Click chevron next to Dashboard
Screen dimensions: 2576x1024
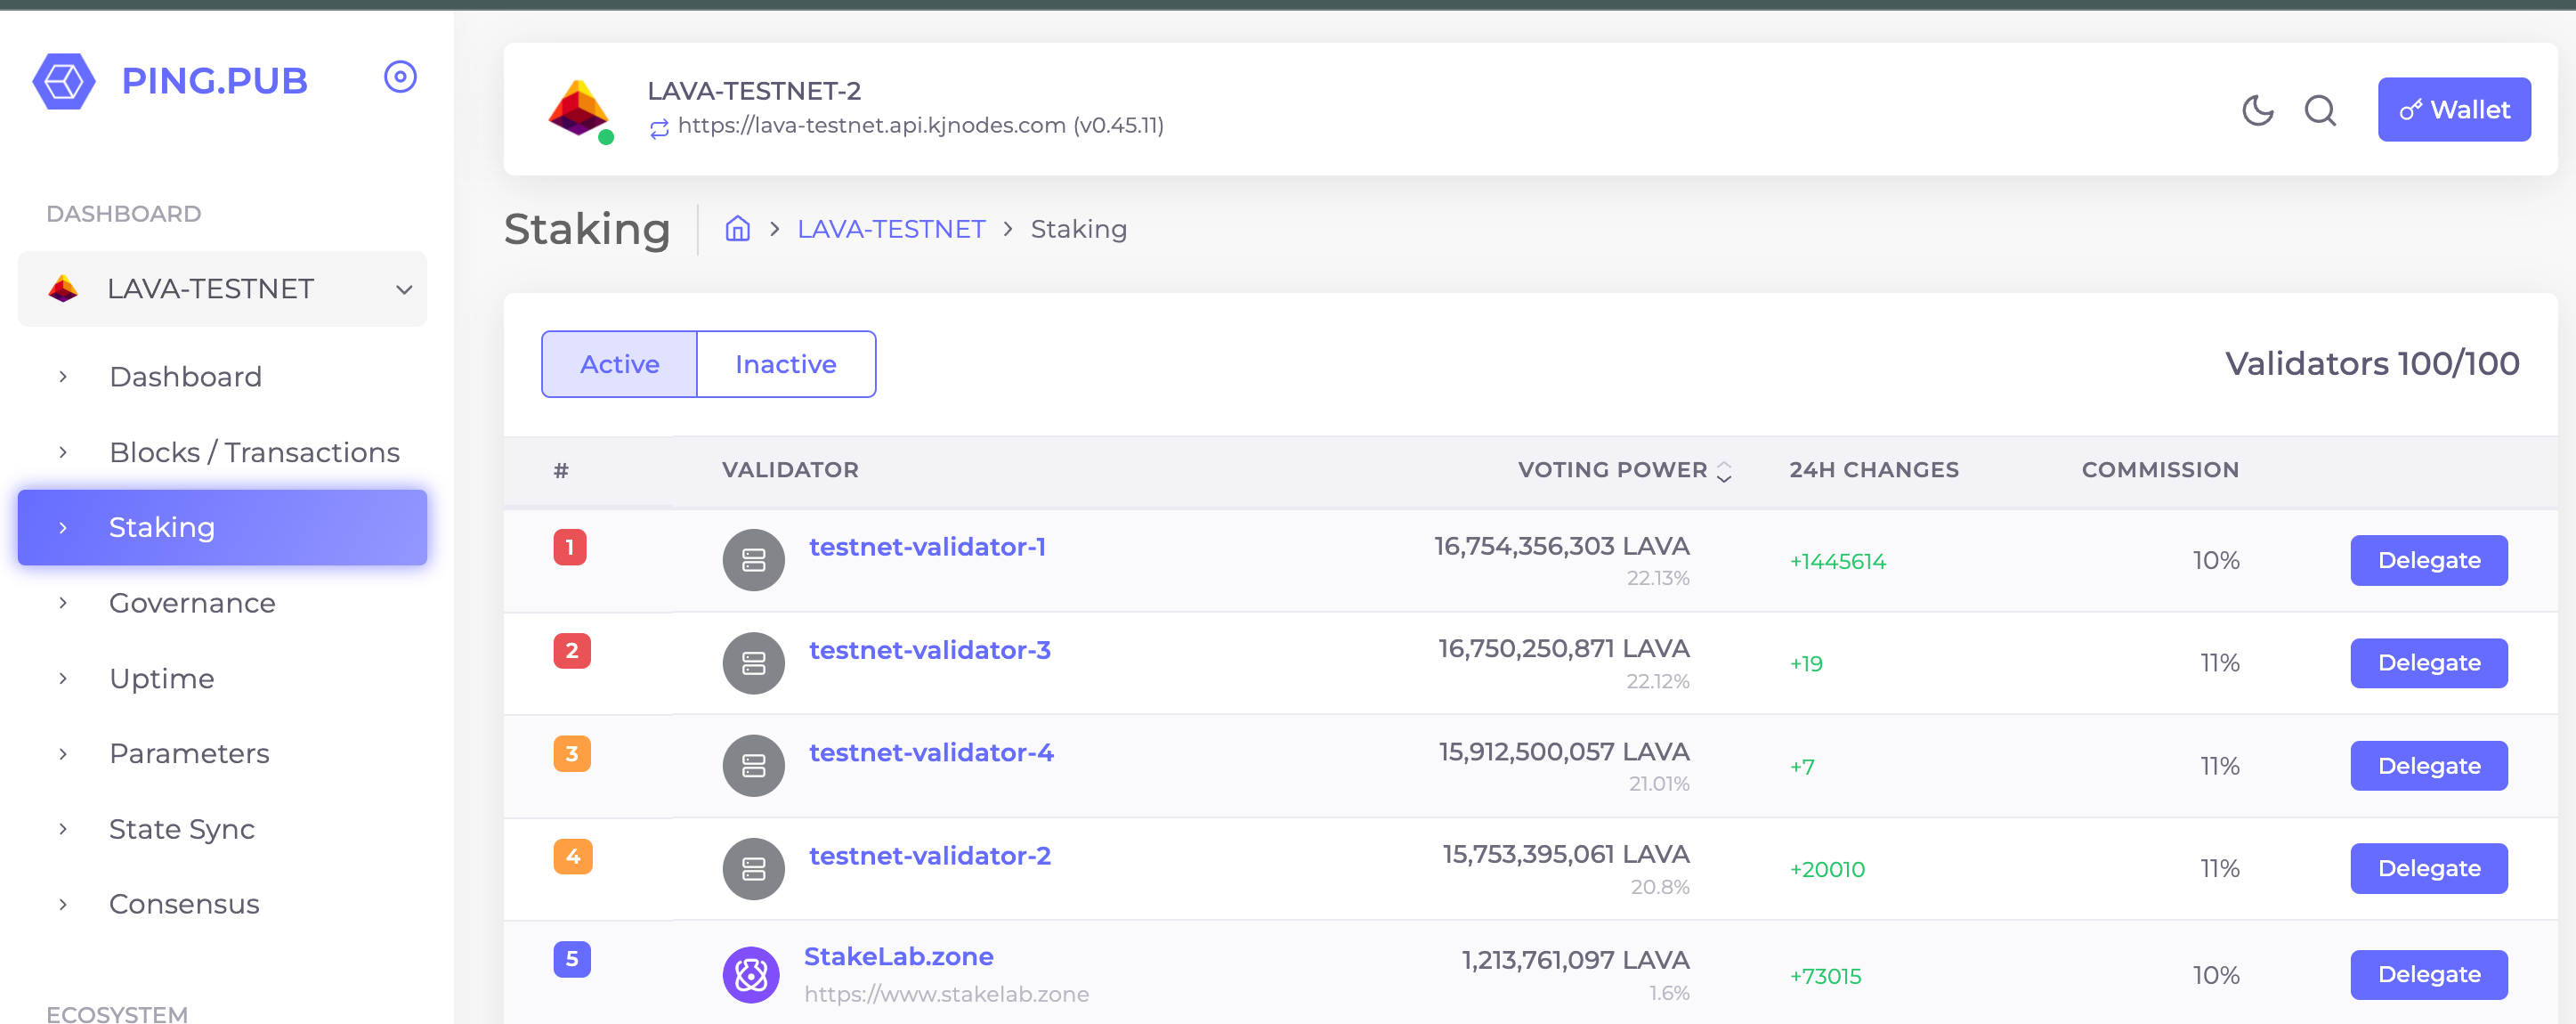click(x=63, y=377)
